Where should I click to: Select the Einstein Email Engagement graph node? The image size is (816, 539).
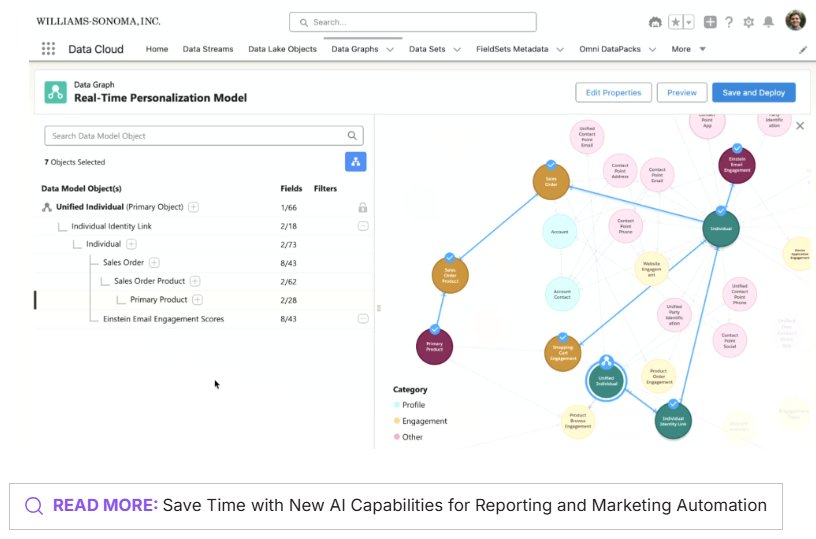(x=737, y=165)
